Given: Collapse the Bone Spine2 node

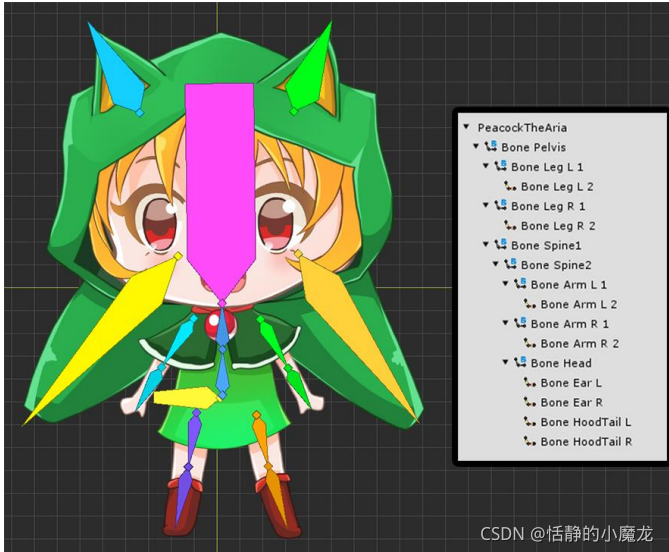Looking at the screenshot, I should pyautogui.click(x=496, y=264).
